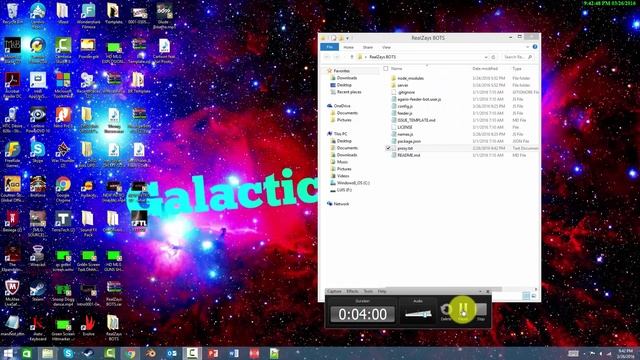Click the Stop recording button

[x=481, y=311]
